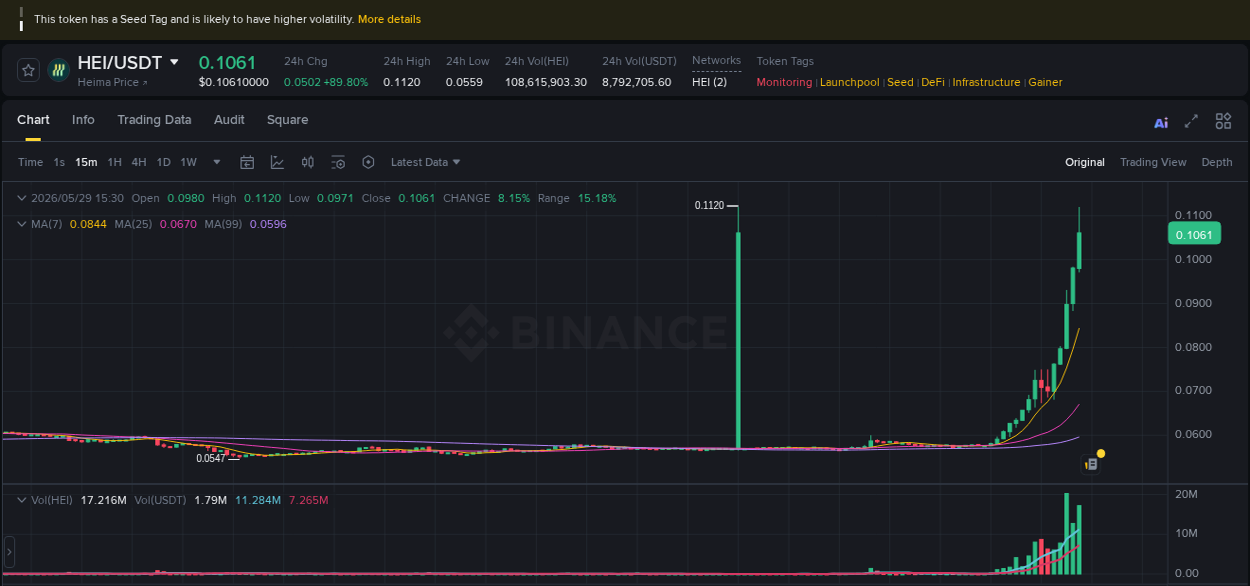Expand chart to fullscreen

[x=1191, y=121]
